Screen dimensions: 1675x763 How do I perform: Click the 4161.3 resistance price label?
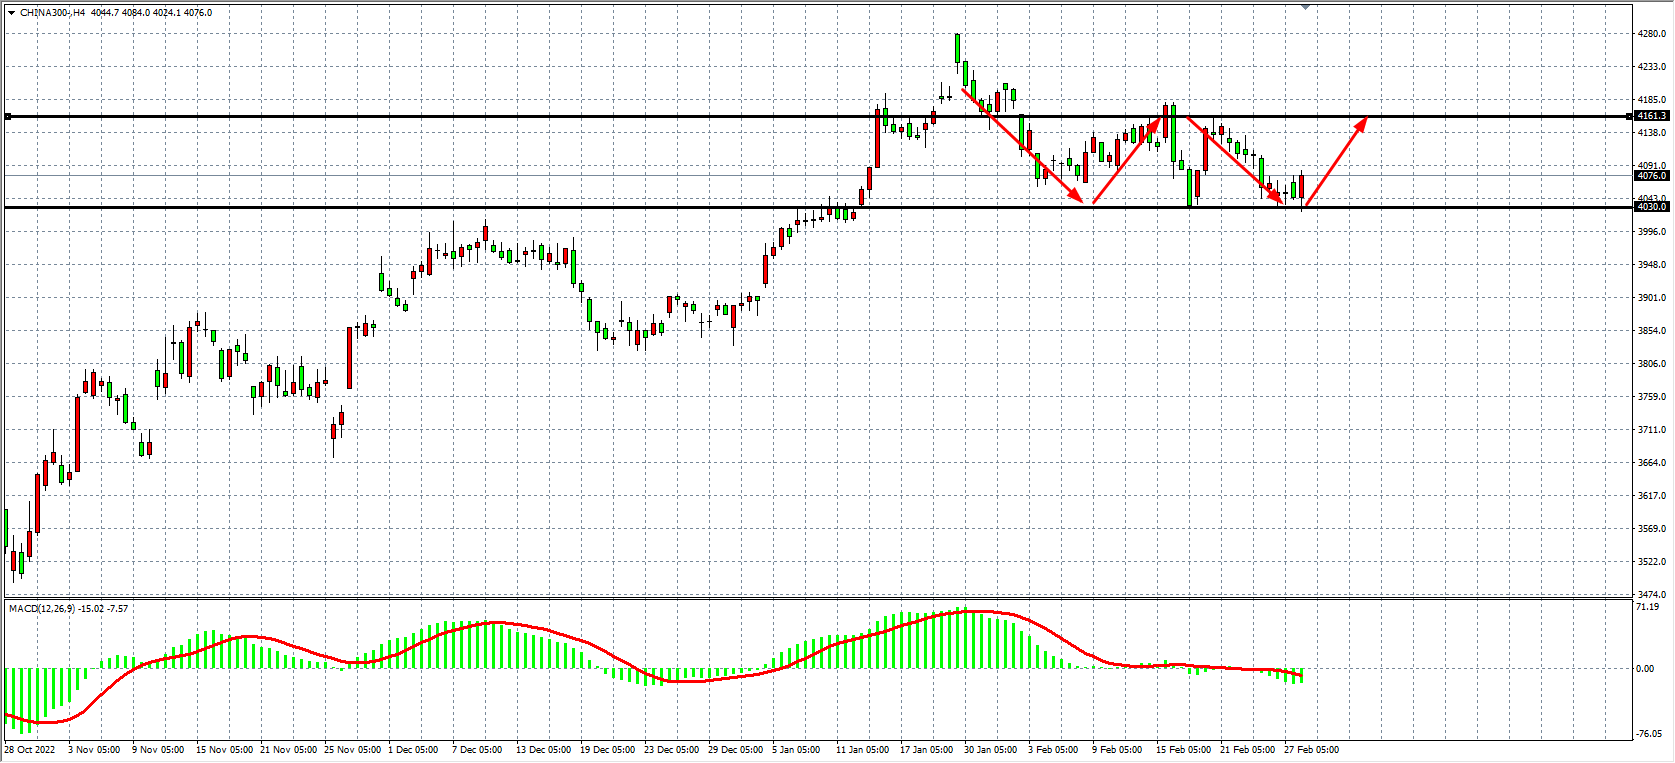point(1651,116)
